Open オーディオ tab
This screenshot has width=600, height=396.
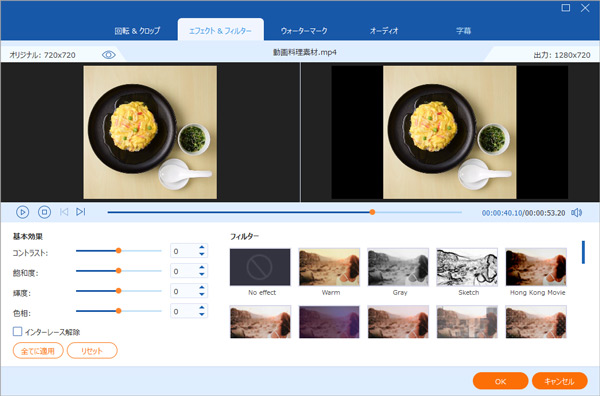pos(384,31)
